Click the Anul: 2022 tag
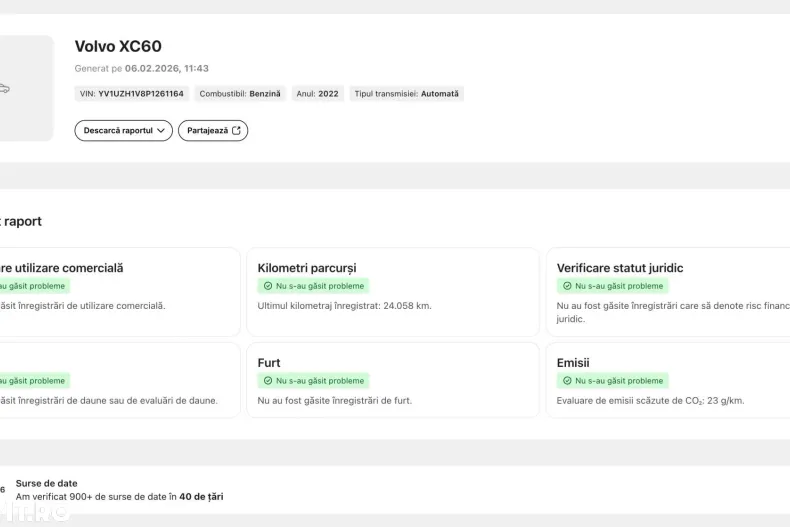This screenshot has height=527, width=790. (x=317, y=94)
